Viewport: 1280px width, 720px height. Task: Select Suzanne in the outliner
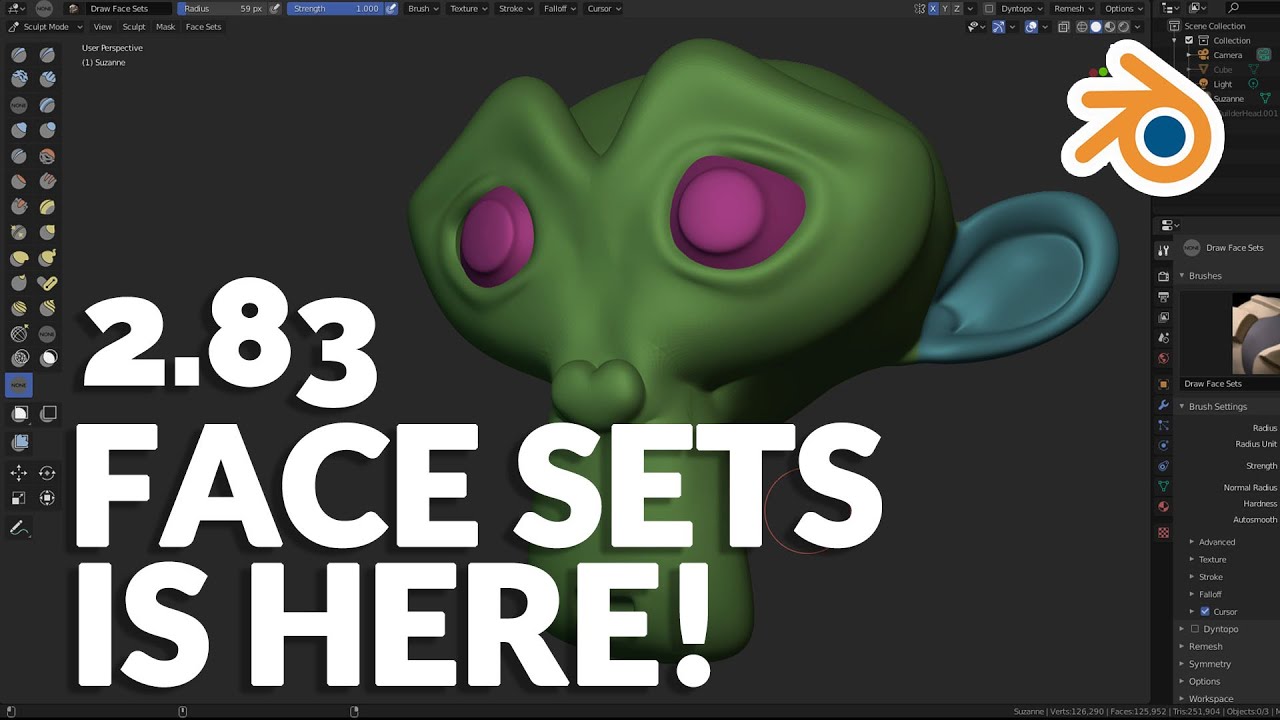click(1228, 99)
